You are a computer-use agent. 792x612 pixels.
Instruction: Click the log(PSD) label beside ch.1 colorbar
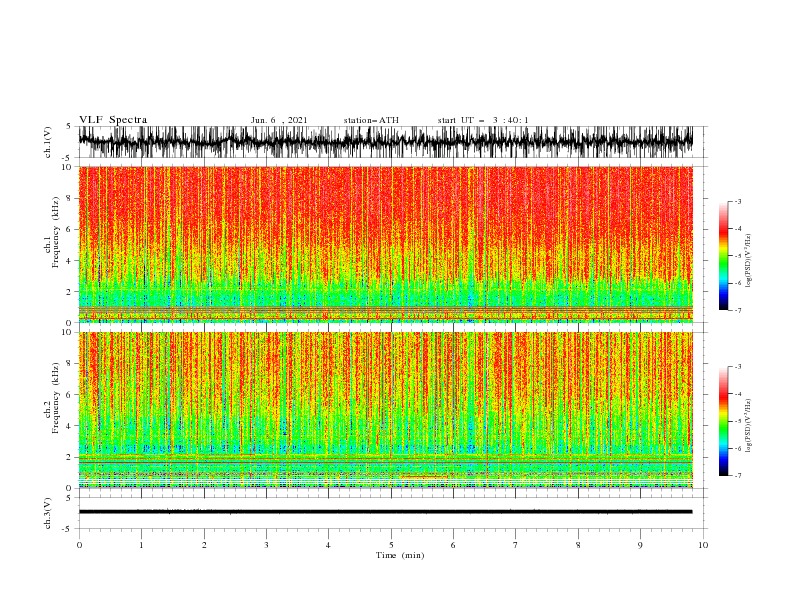(749, 261)
